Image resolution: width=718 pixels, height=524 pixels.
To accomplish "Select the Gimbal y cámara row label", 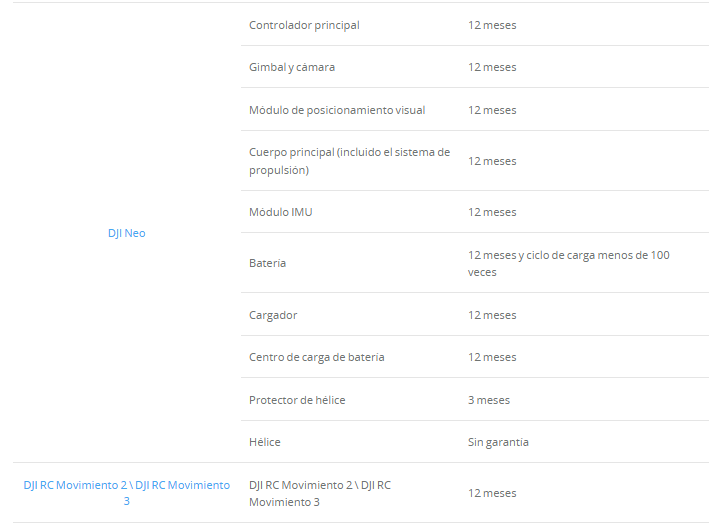I will pyautogui.click(x=292, y=67).
